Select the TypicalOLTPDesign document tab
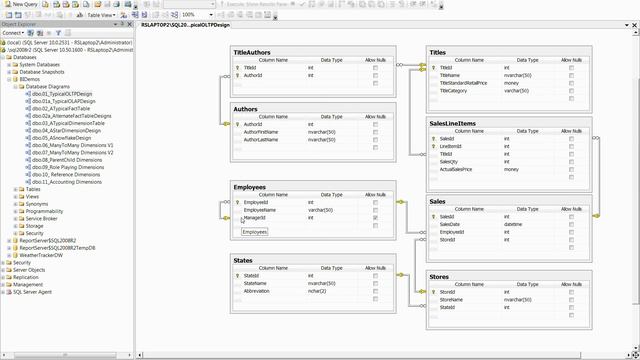 tap(185, 25)
